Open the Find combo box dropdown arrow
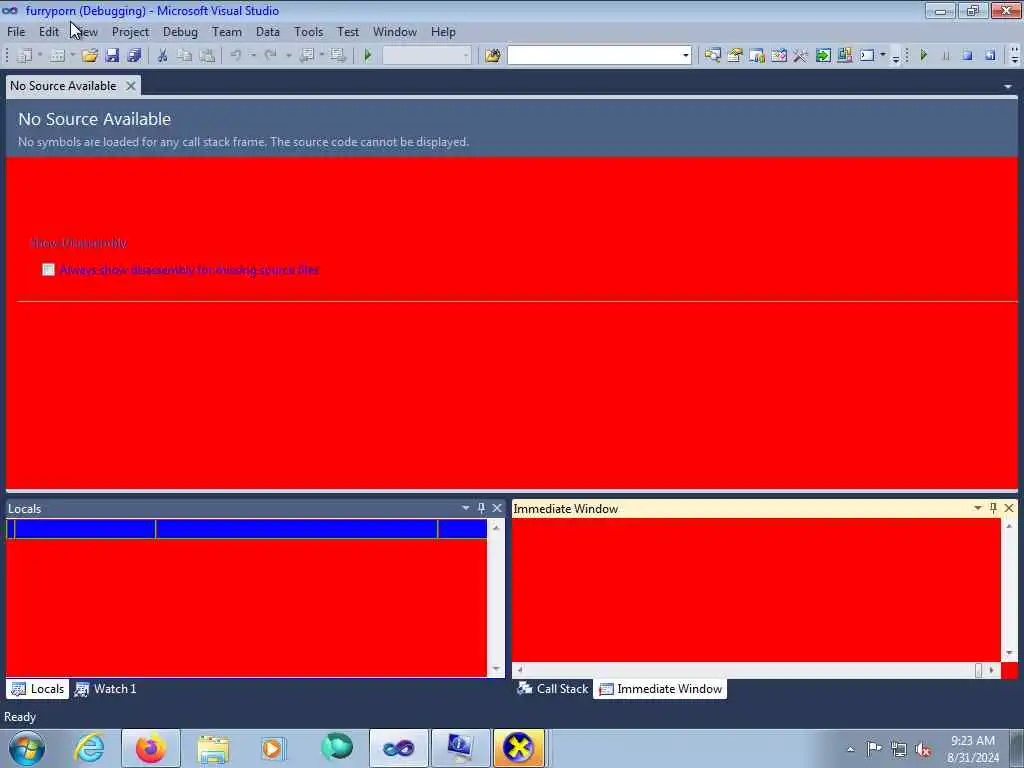The width and height of the screenshot is (1024, 768). pos(685,56)
